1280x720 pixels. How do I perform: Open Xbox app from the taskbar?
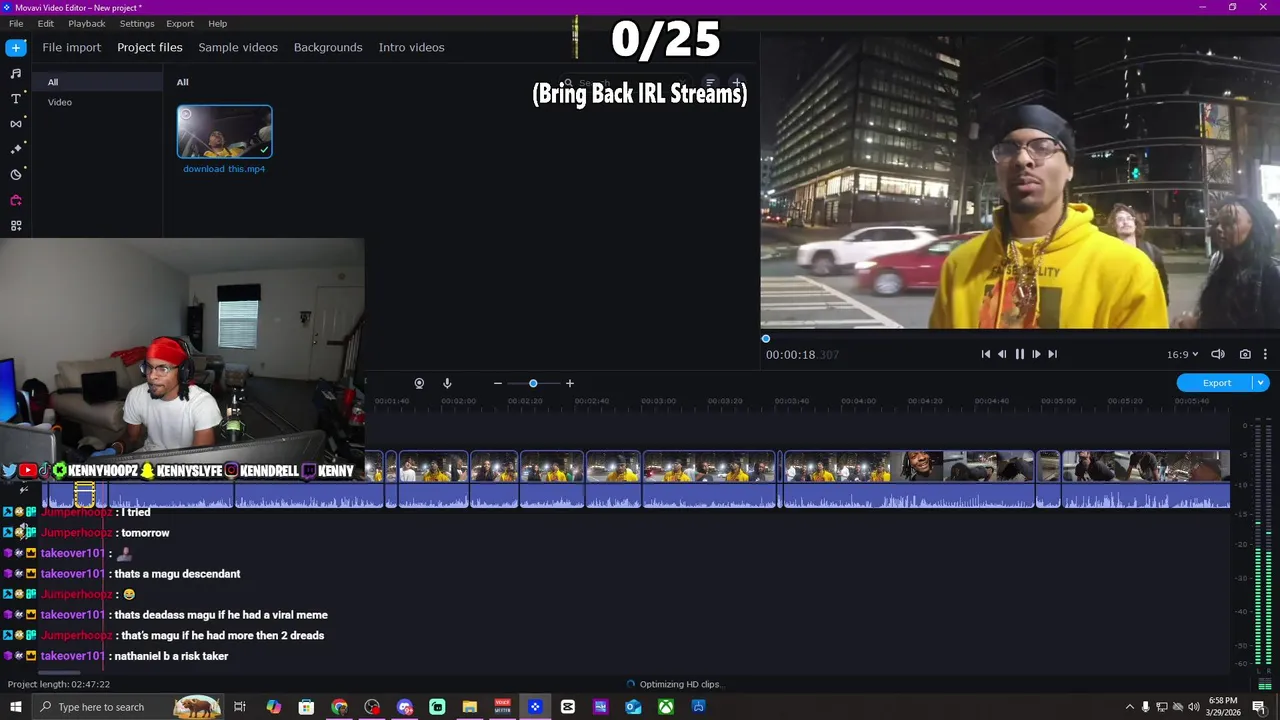click(665, 707)
